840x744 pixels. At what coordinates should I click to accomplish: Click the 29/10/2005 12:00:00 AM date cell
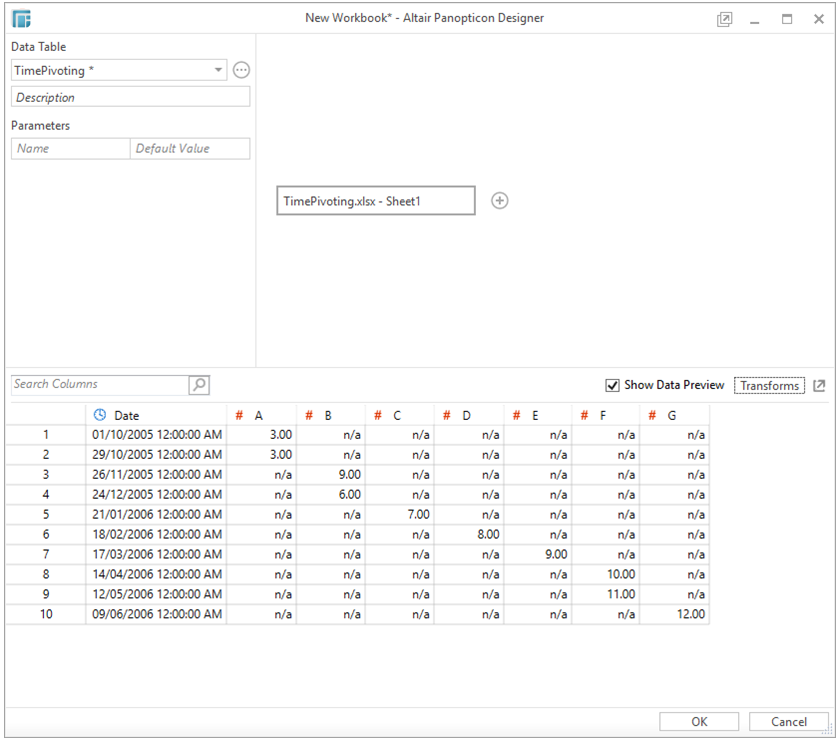click(x=156, y=455)
